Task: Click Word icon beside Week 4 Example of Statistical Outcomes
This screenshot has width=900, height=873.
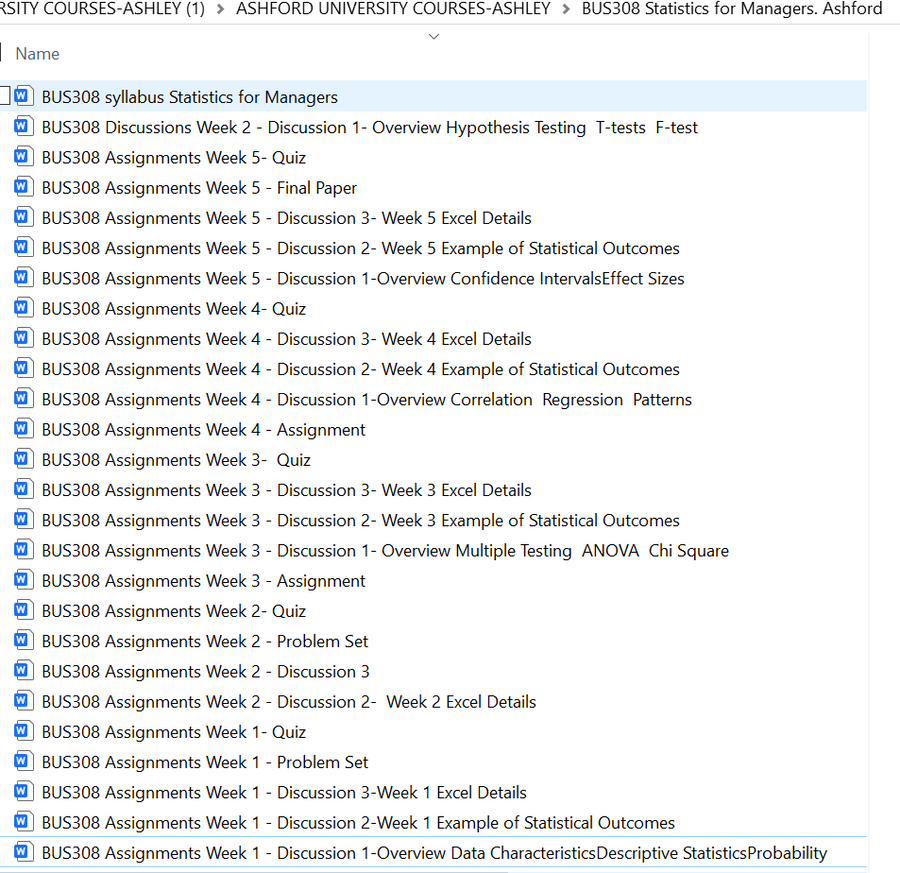Action: (x=23, y=368)
